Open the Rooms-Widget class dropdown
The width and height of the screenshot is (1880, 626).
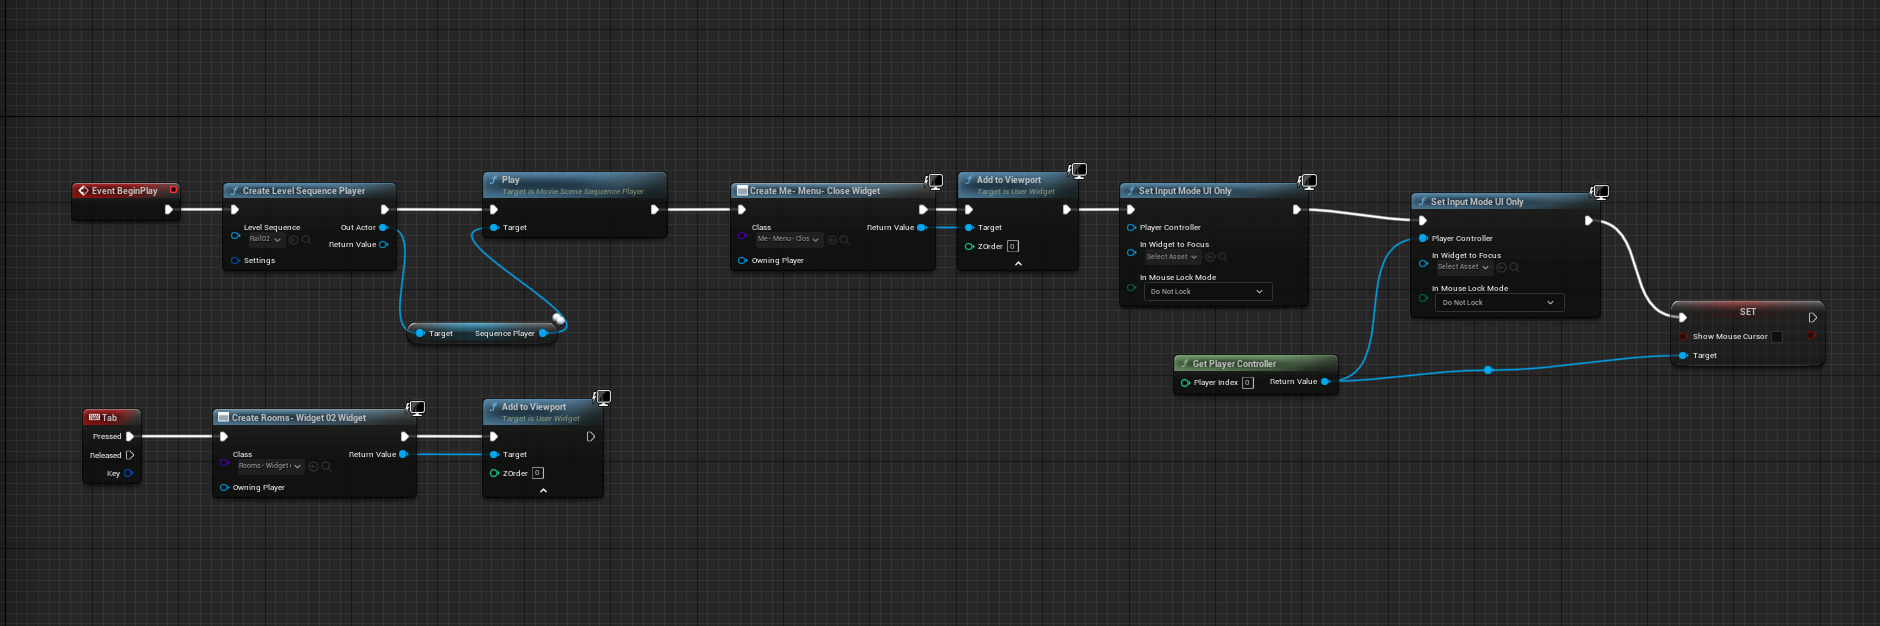(x=270, y=466)
